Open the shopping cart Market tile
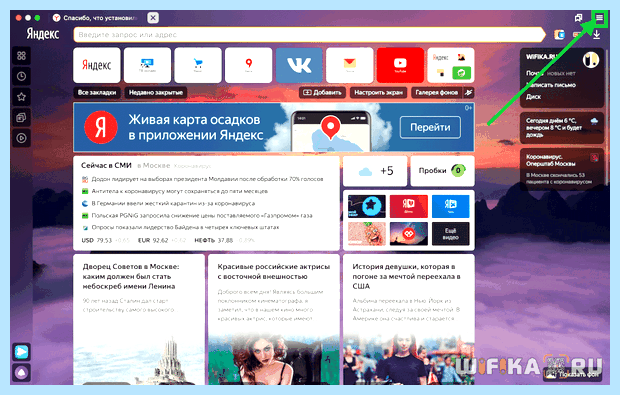This screenshot has height=395, width=620. click(198, 65)
